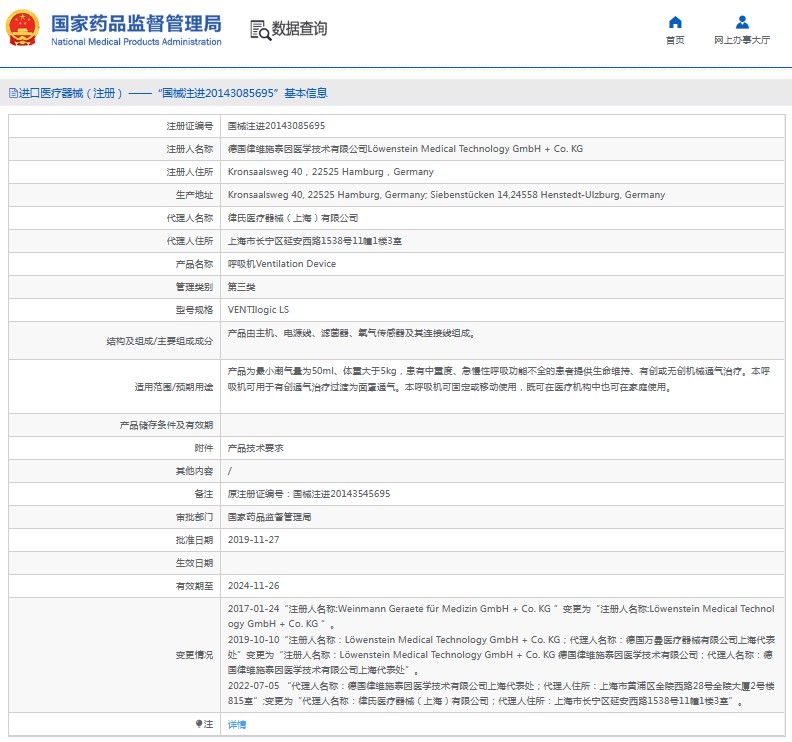This screenshot has height=742, width=792.
Task: Click the 产品名称 row label
Action: pos(194,264)
